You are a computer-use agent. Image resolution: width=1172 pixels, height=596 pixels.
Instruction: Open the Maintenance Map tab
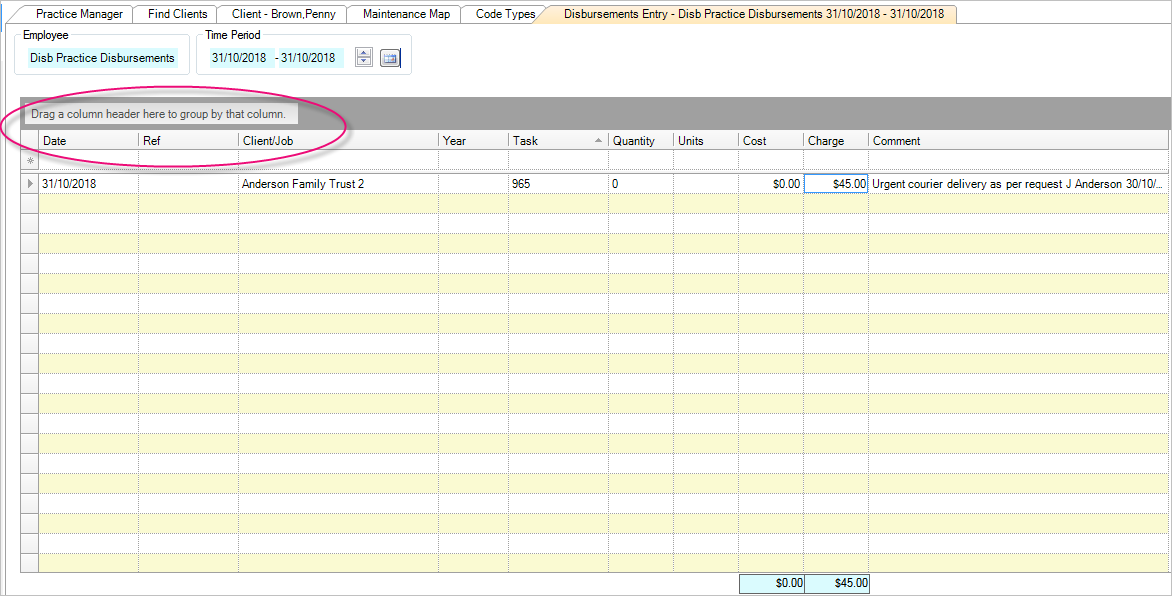click(x=405, y=14)
